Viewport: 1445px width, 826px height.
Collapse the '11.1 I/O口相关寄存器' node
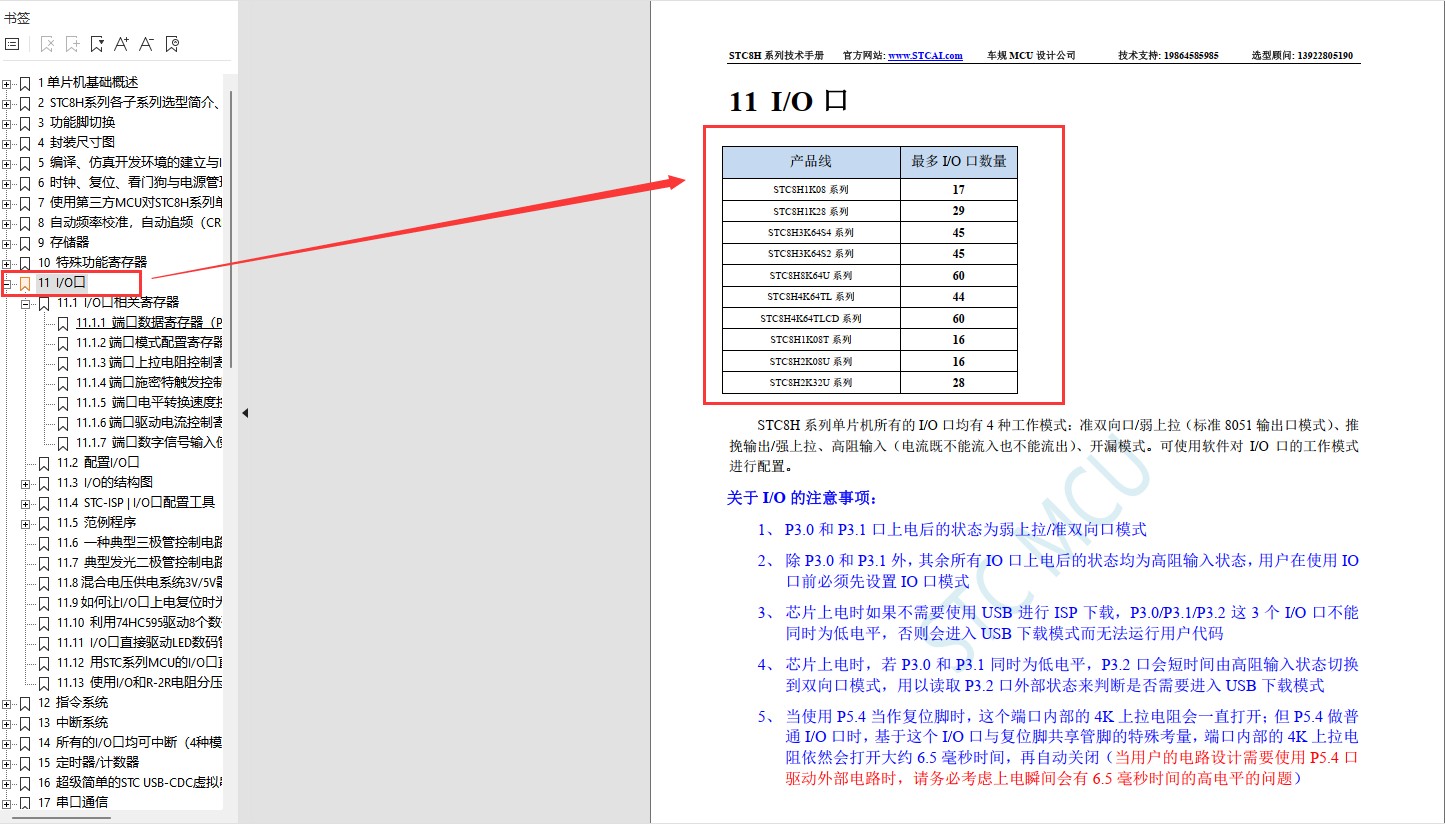pos(26,303)
